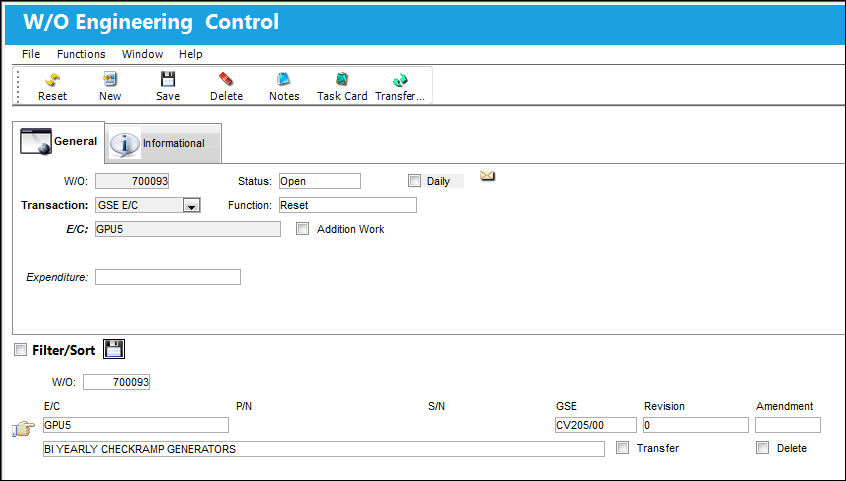The width and height of the screenshot is (846, 481).
Task: Open the Help menu
Action: coord(190,54)
